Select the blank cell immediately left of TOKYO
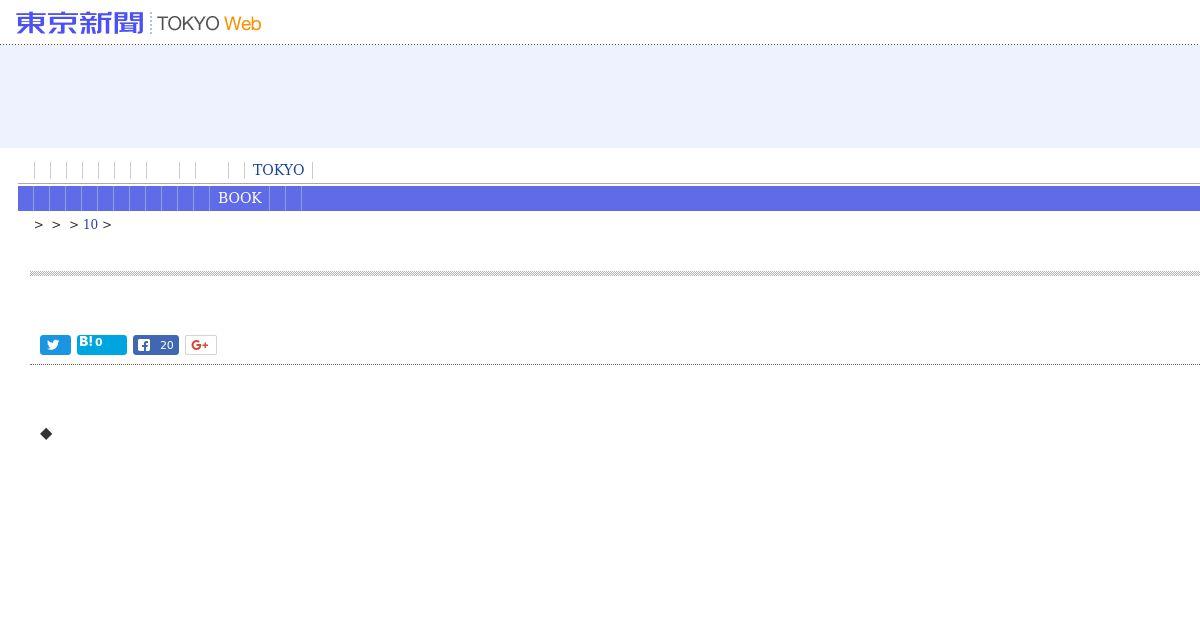 point(236,170)
